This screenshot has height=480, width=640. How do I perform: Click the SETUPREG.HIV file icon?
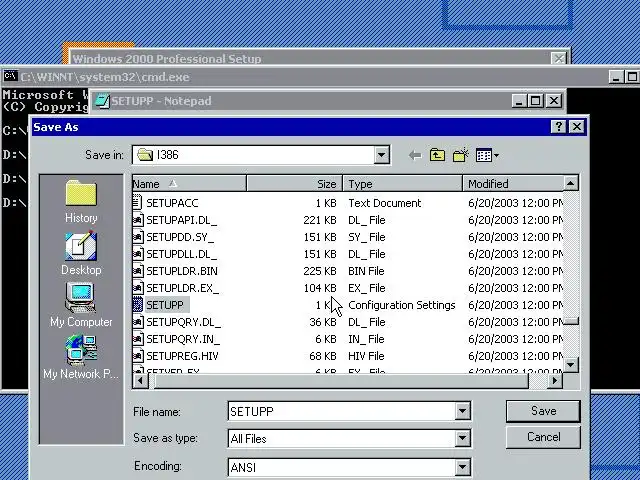(138, 356)
